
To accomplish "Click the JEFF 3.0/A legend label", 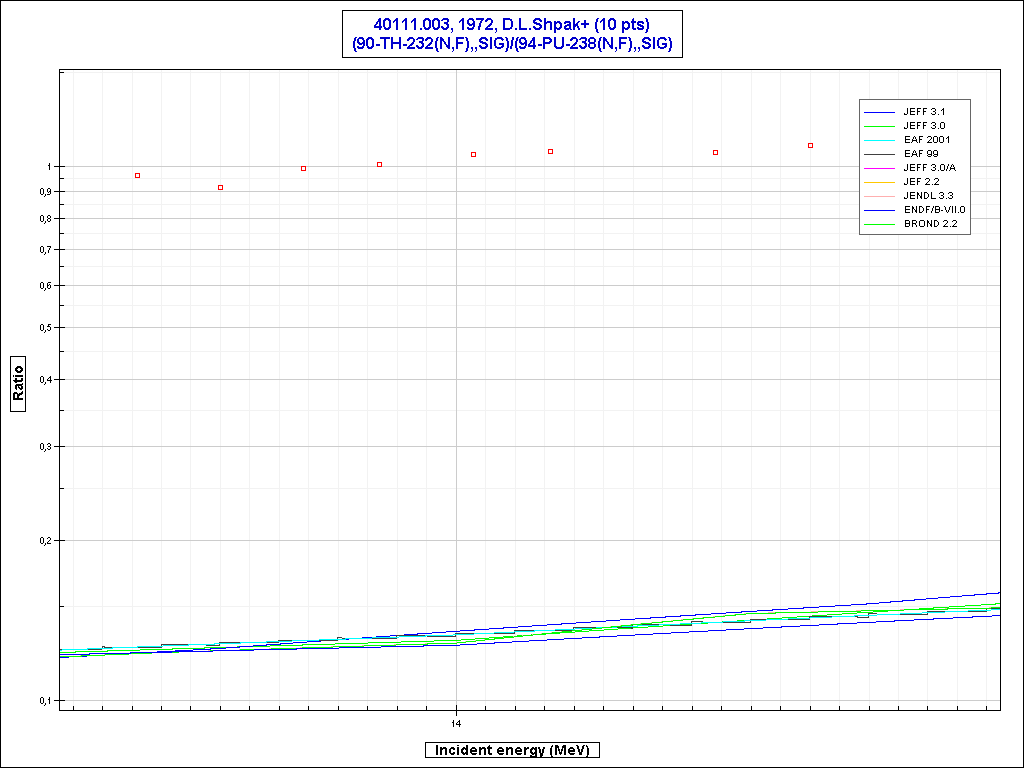I will click(929, 168).
